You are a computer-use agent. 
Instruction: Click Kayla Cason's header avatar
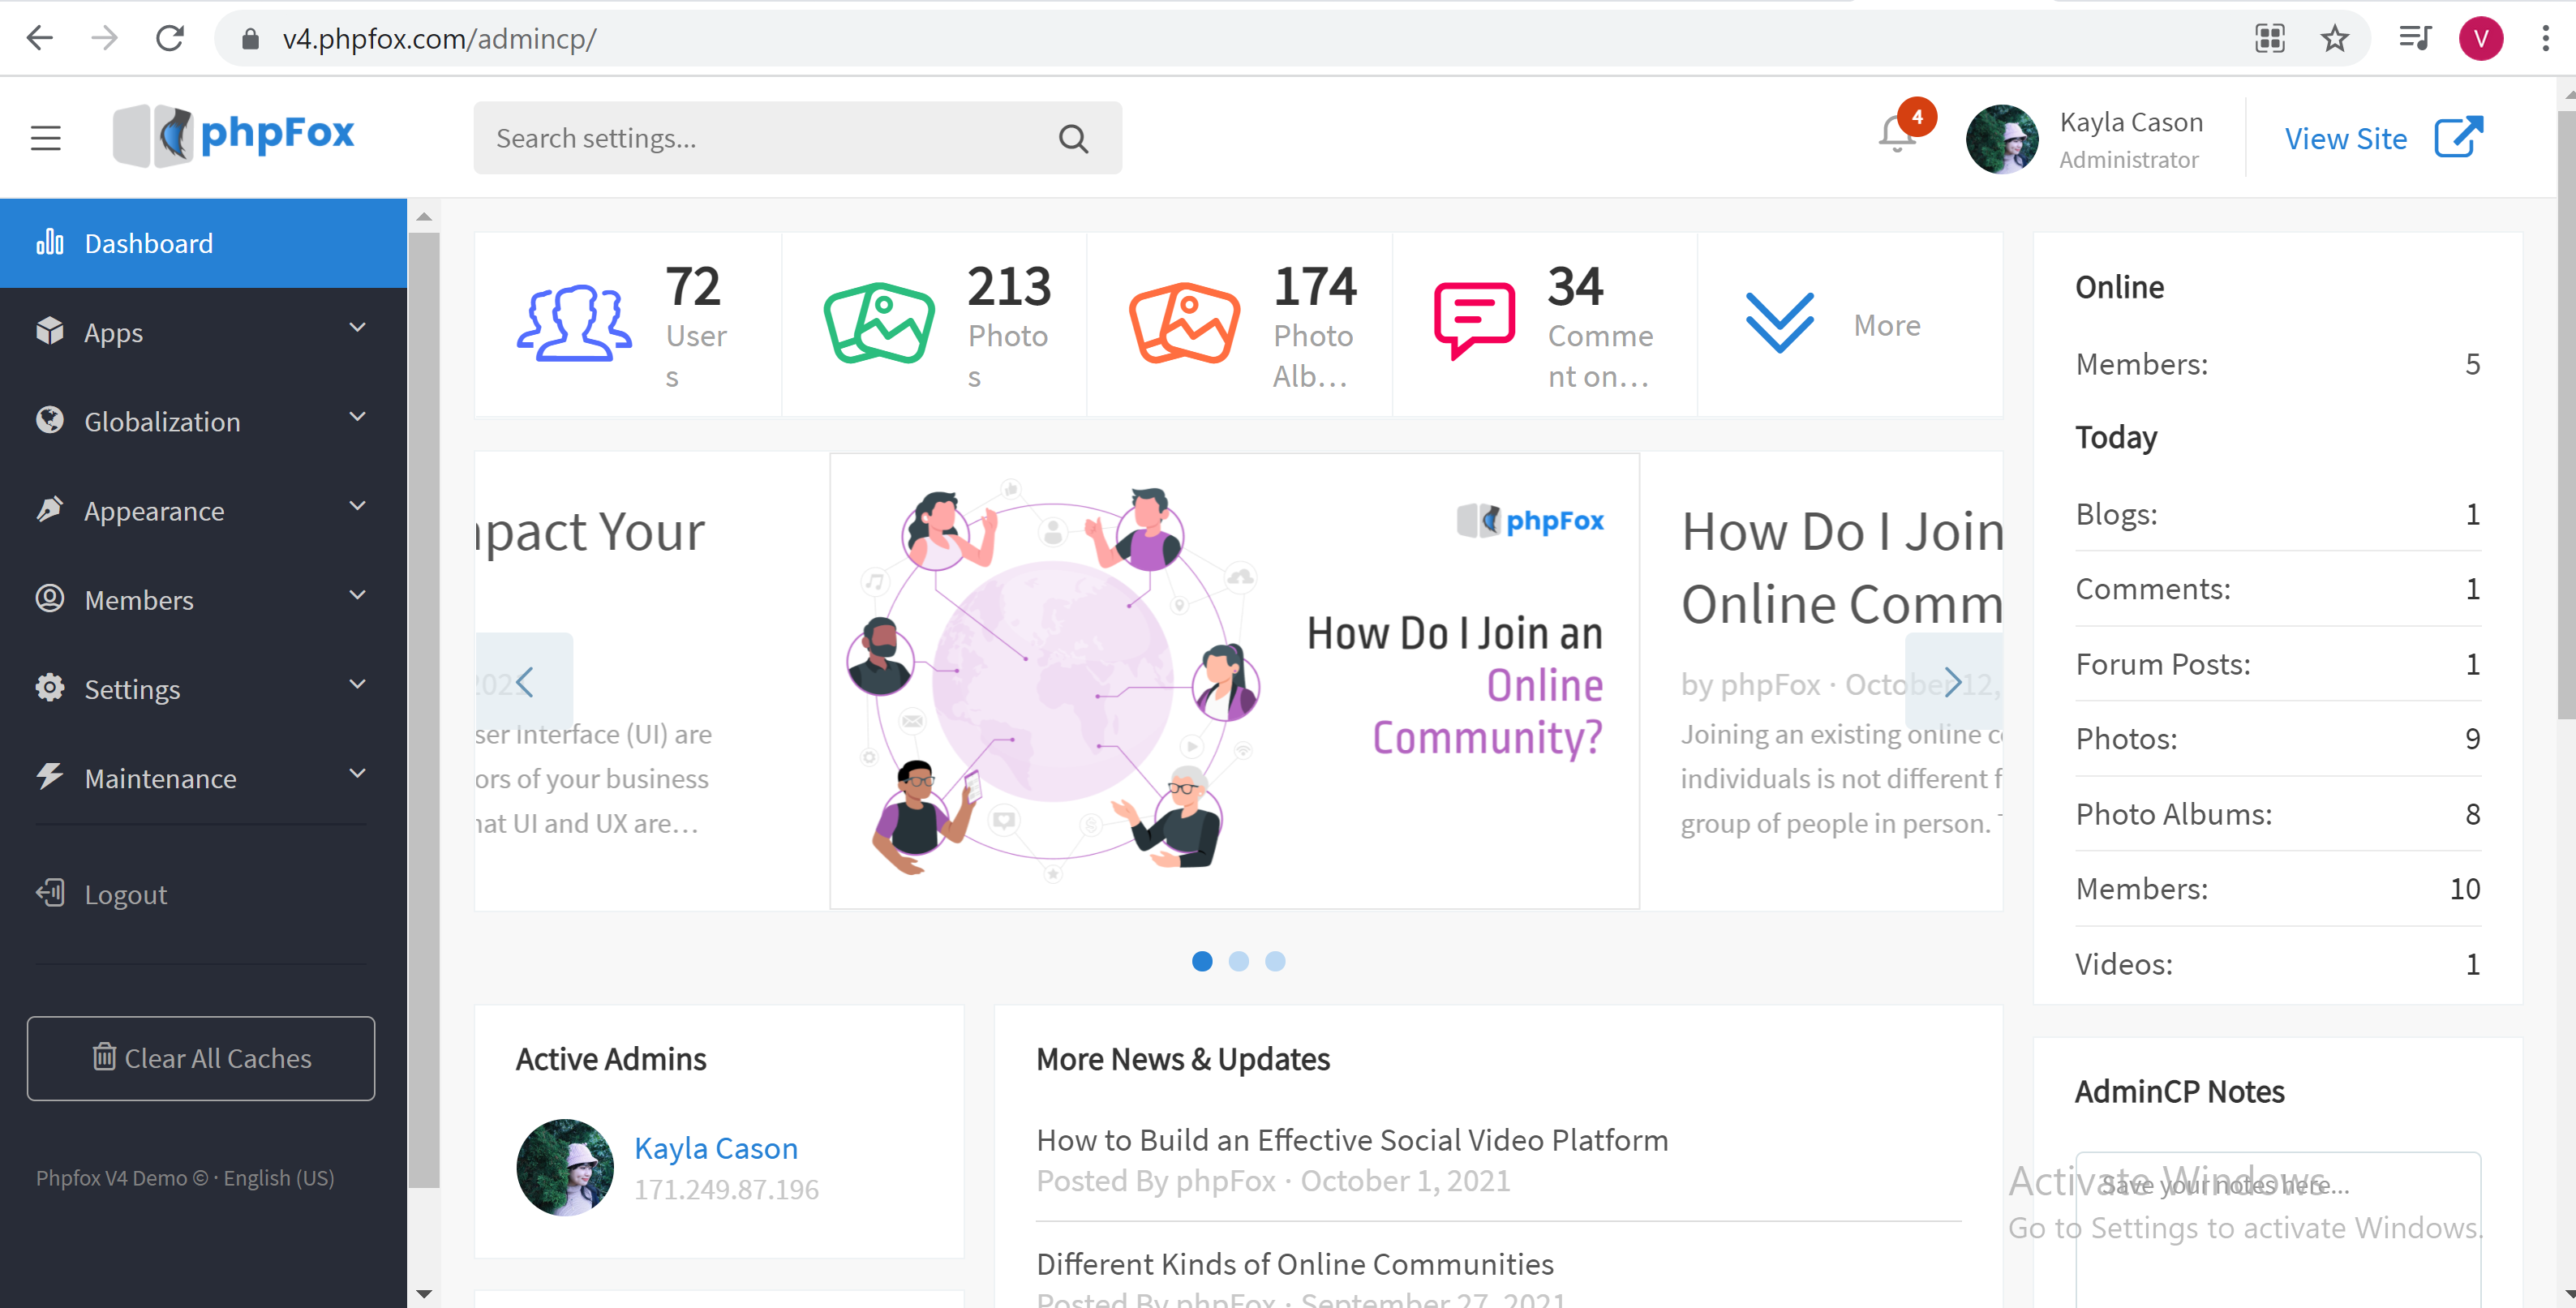click(x=2001, y=139)
